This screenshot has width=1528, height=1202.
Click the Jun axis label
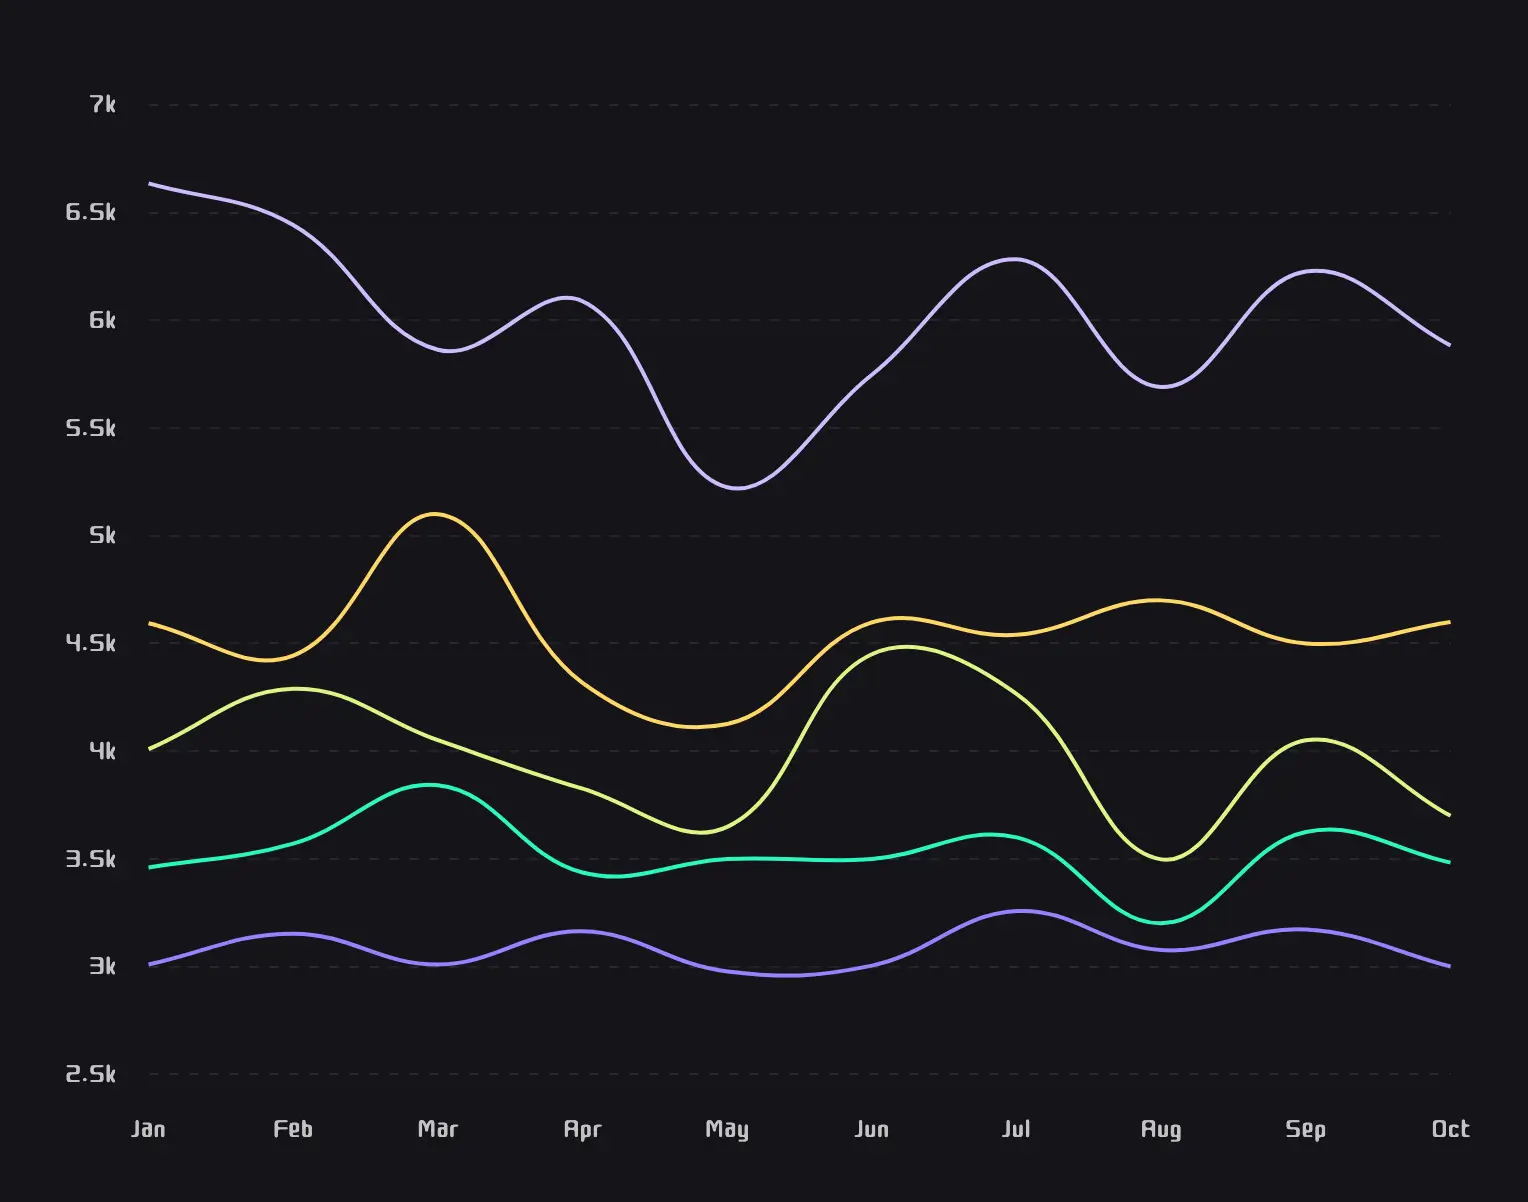click(x=872, y=1128)
